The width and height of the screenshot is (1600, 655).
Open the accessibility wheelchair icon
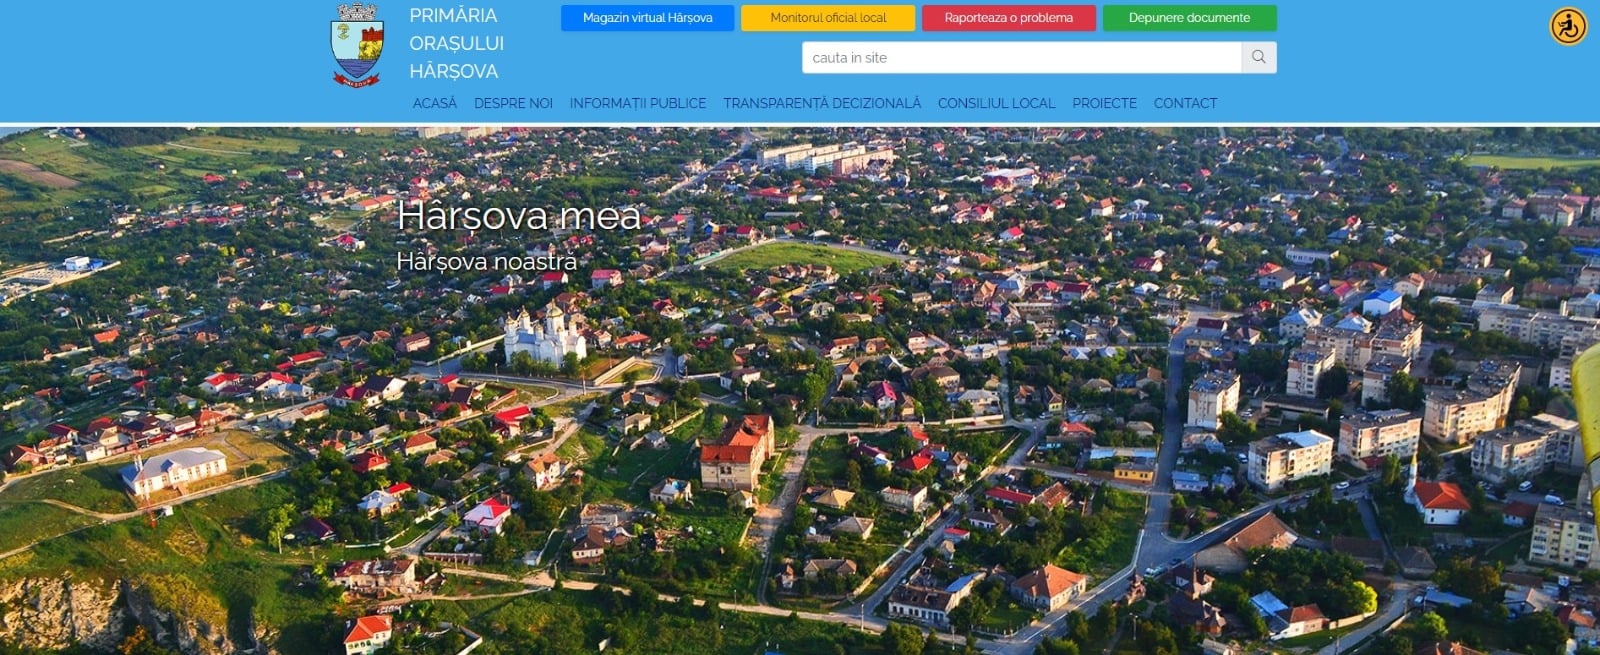click(x=1568, y=26)
